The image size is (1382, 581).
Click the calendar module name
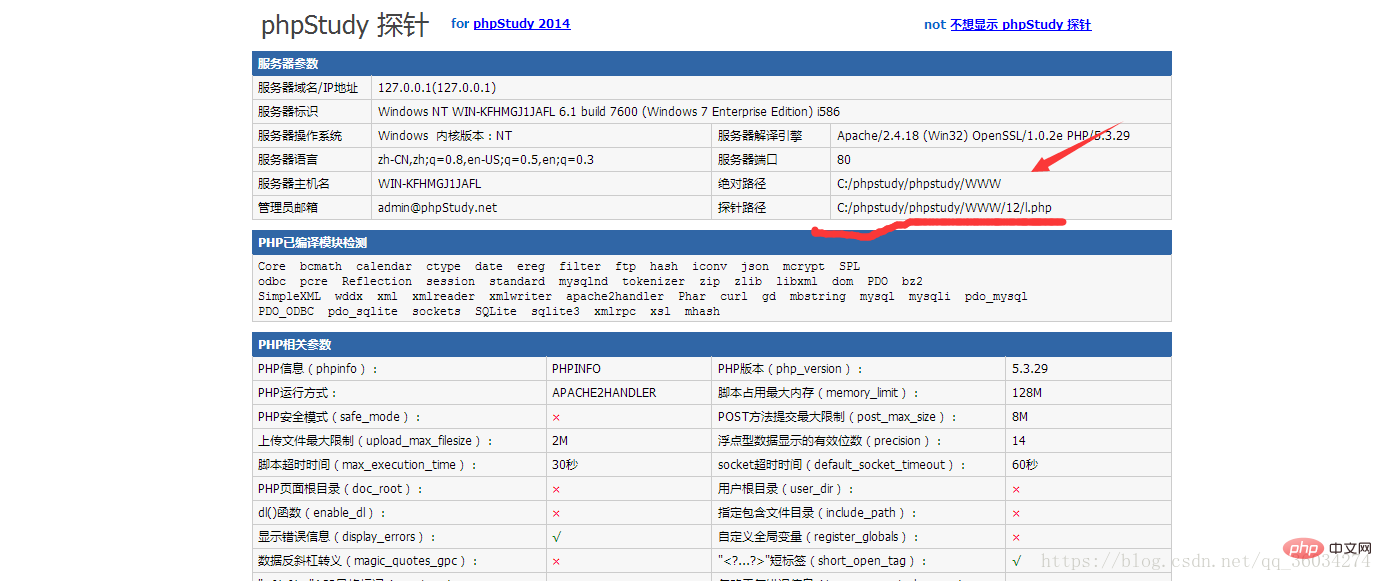[384, 267]
